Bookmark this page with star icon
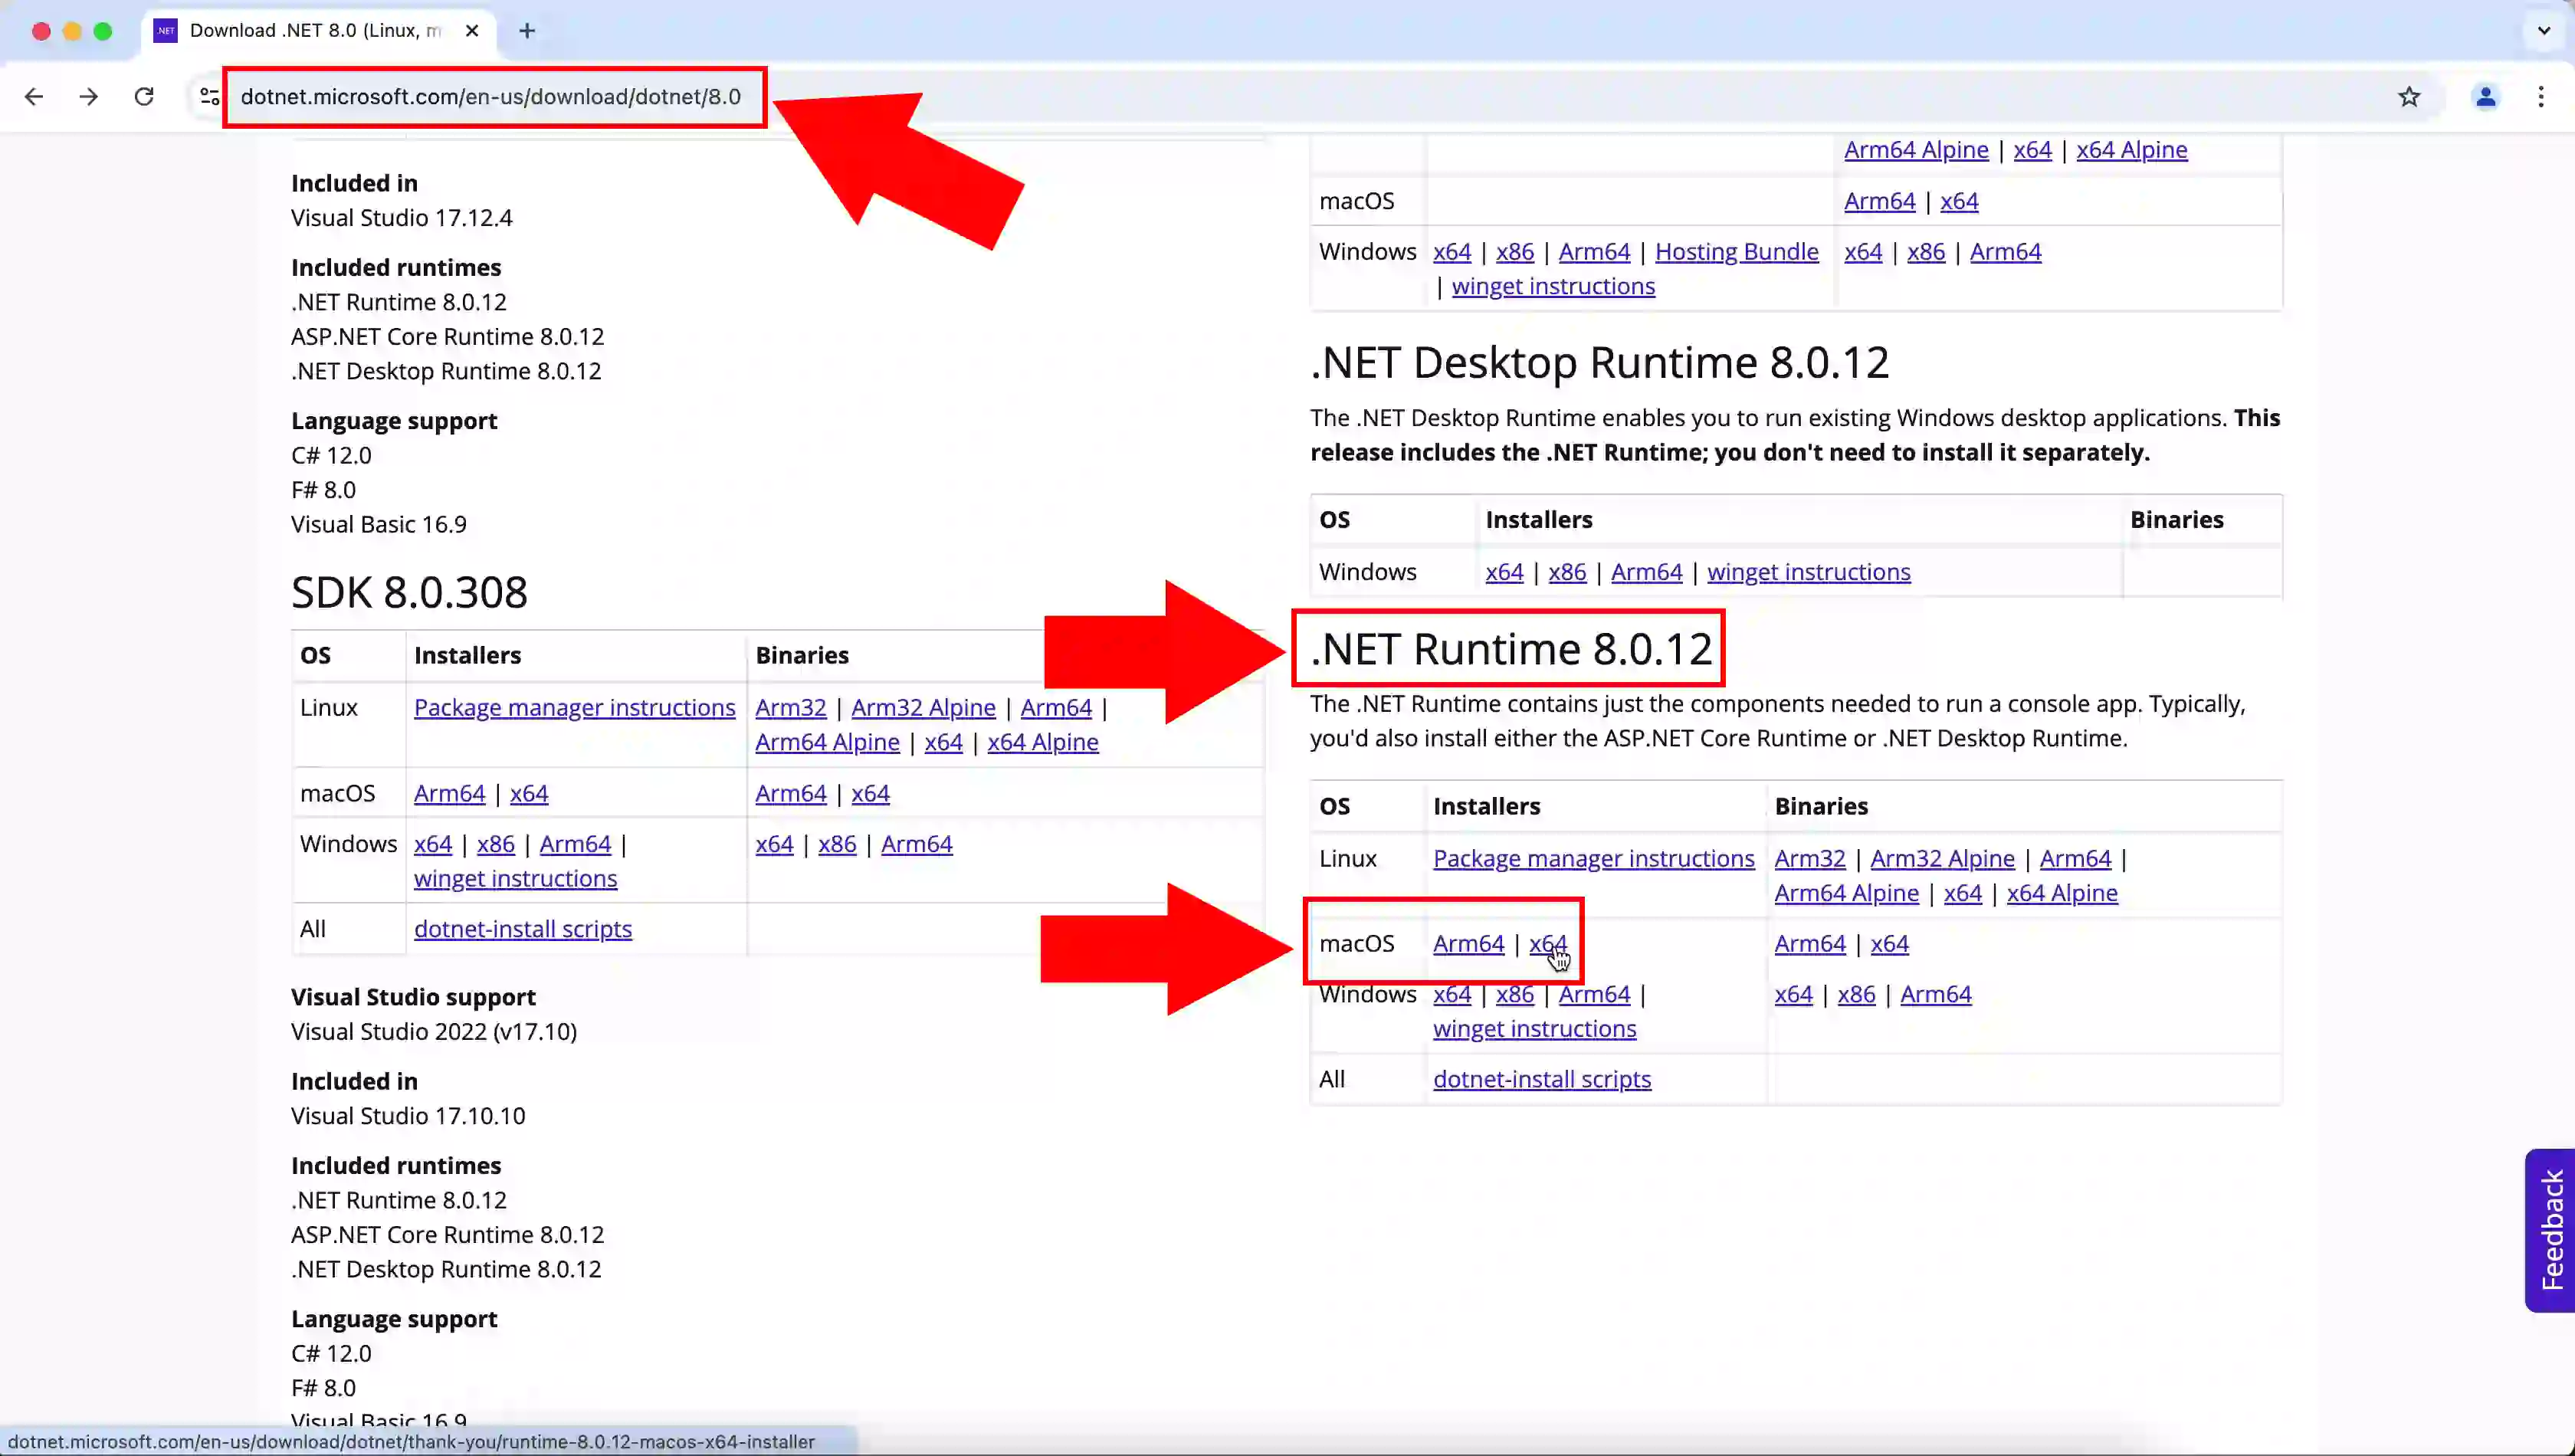 click(x=2409, y=97)
